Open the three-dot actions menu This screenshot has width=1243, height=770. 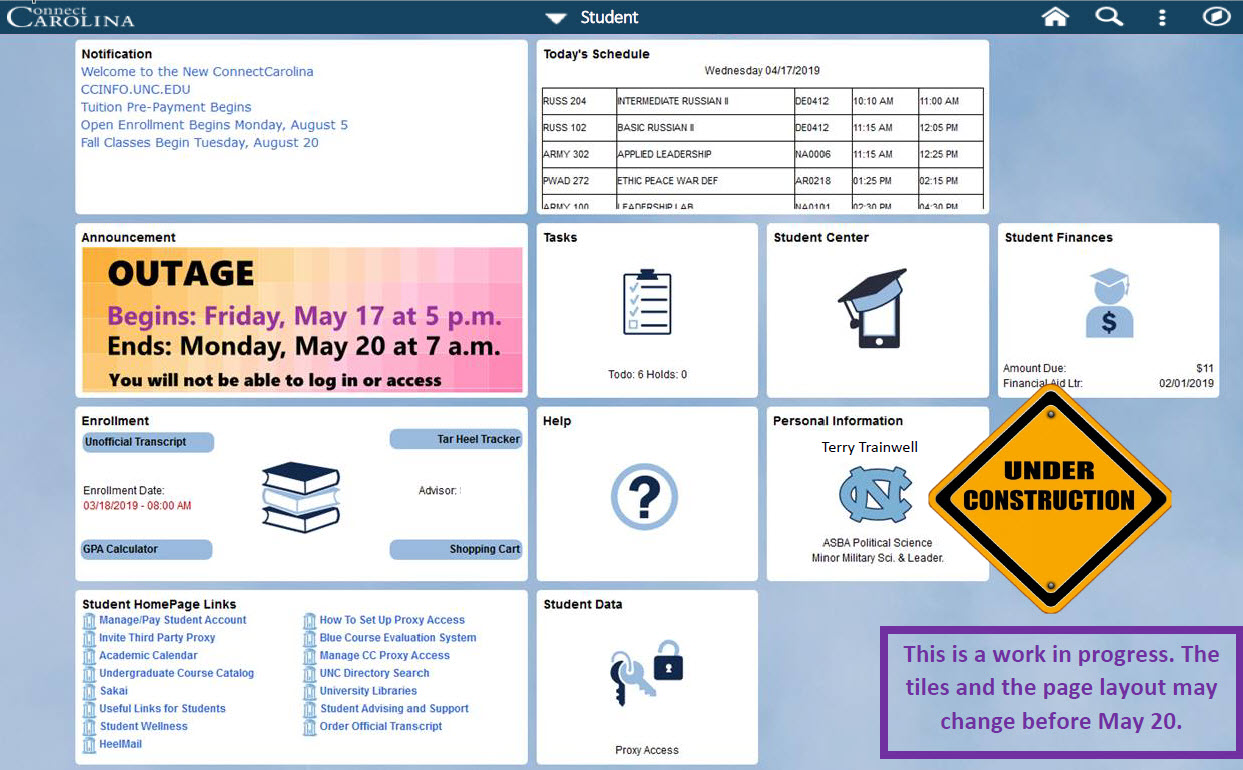[1161, 17]
